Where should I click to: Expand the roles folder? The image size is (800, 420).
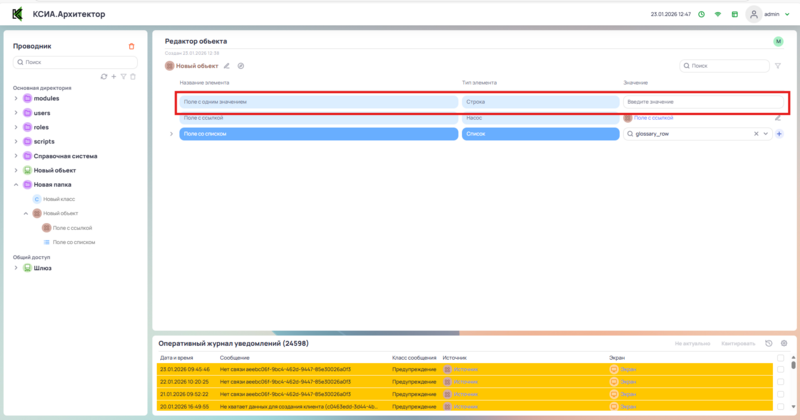click(16, 127)
